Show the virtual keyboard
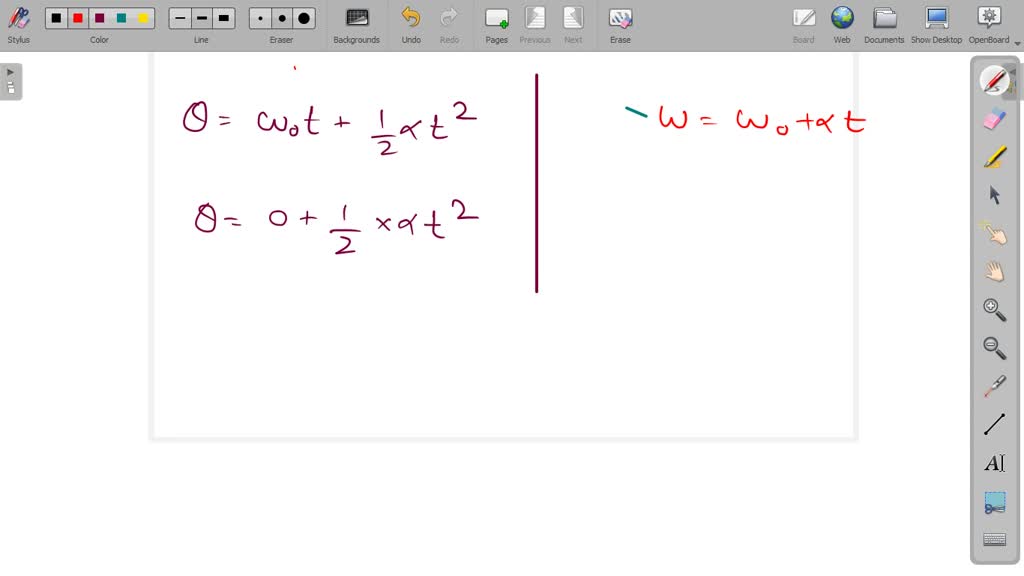Screen dimensions: 1024x576 [x=994, y=540]
